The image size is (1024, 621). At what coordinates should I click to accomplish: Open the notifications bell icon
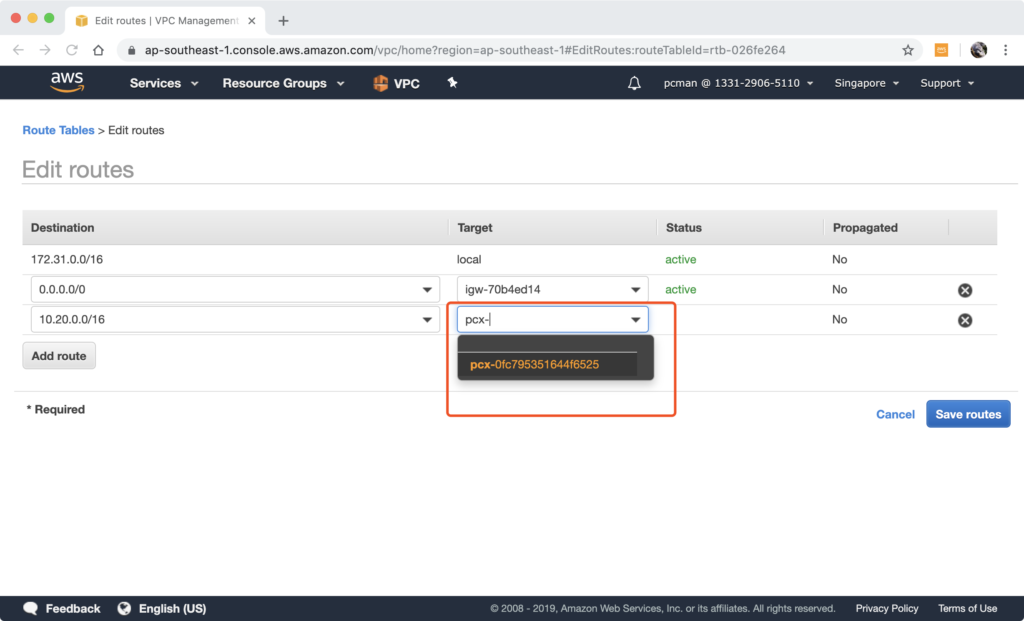click(x=634, y=83)
